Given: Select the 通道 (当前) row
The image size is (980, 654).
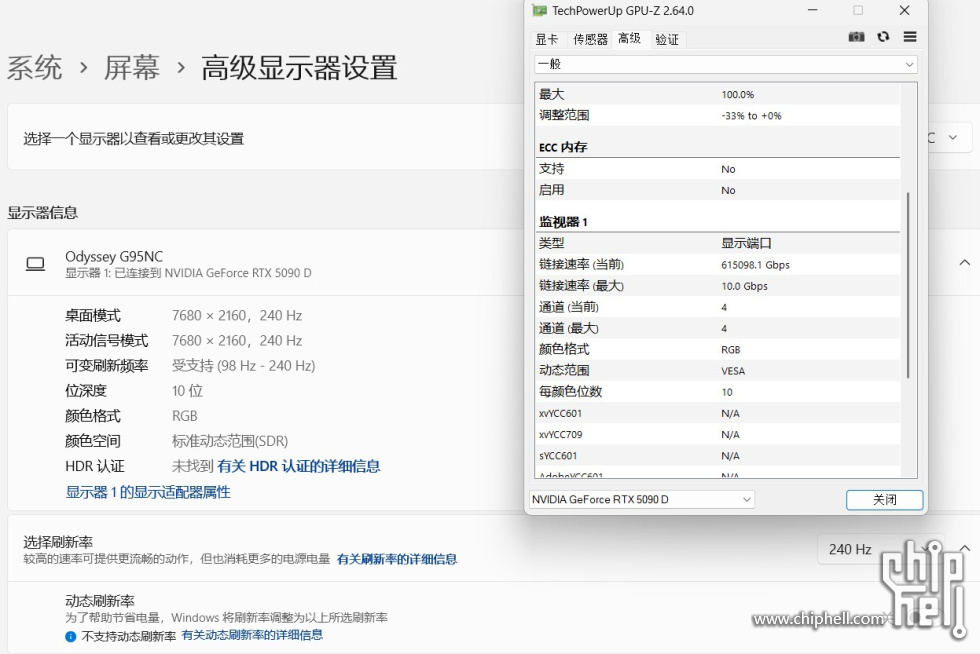Looking at the screenshot, I should pos(718,307).
